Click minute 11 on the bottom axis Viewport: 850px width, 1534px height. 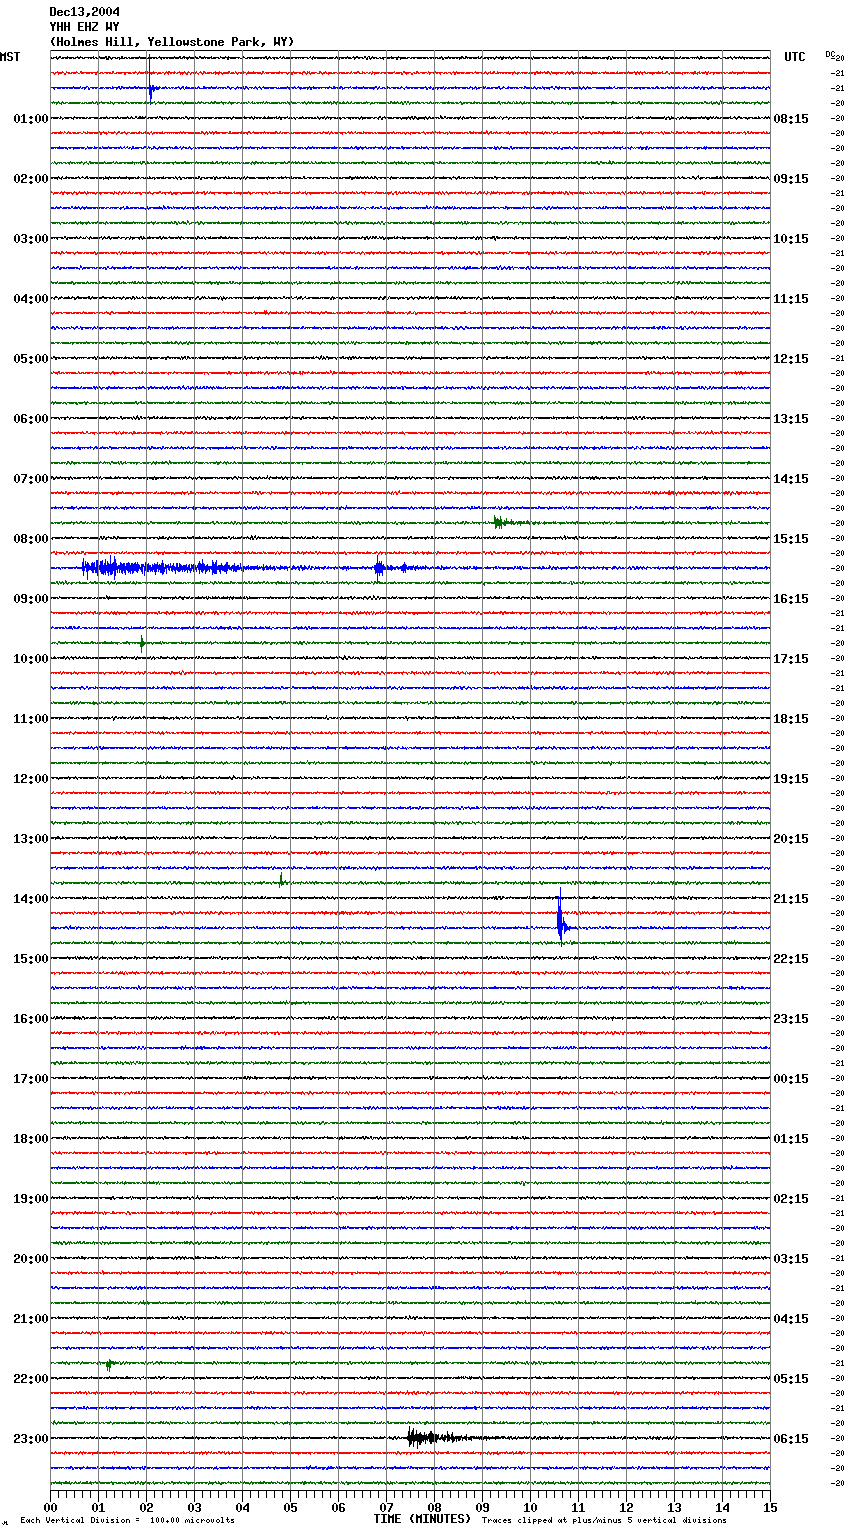click(x=578, y=1507)
